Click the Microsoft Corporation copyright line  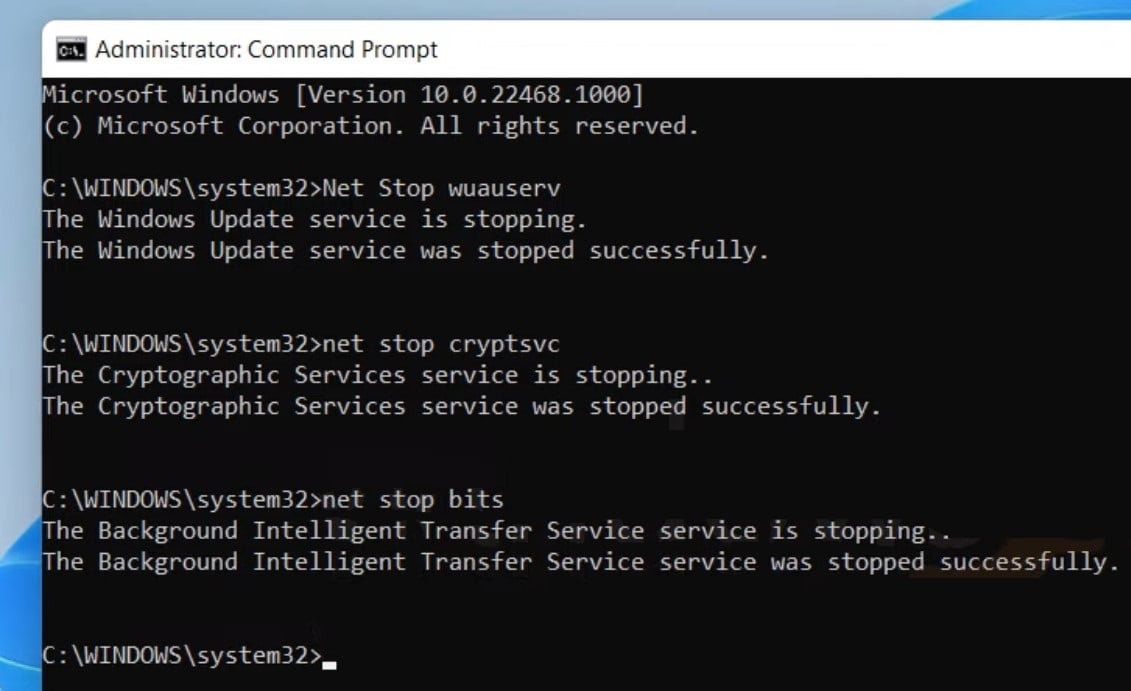[x=370, y=127]
